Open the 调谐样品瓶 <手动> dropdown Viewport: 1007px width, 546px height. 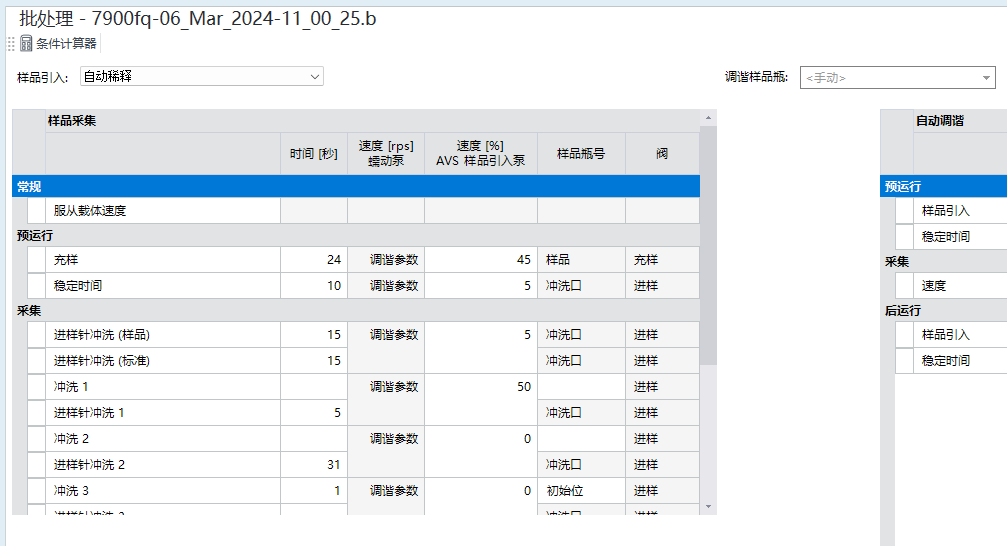tap(897, 78)
